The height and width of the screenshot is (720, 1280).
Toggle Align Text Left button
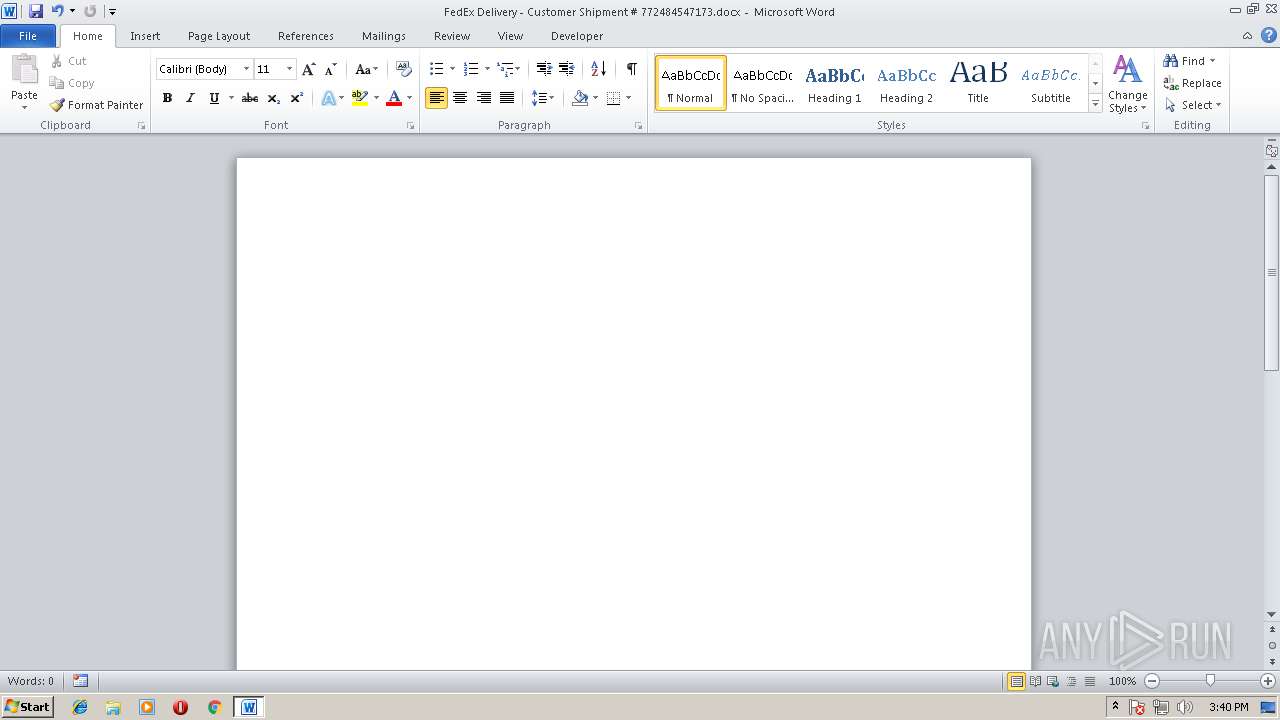[x=436, y=98]
